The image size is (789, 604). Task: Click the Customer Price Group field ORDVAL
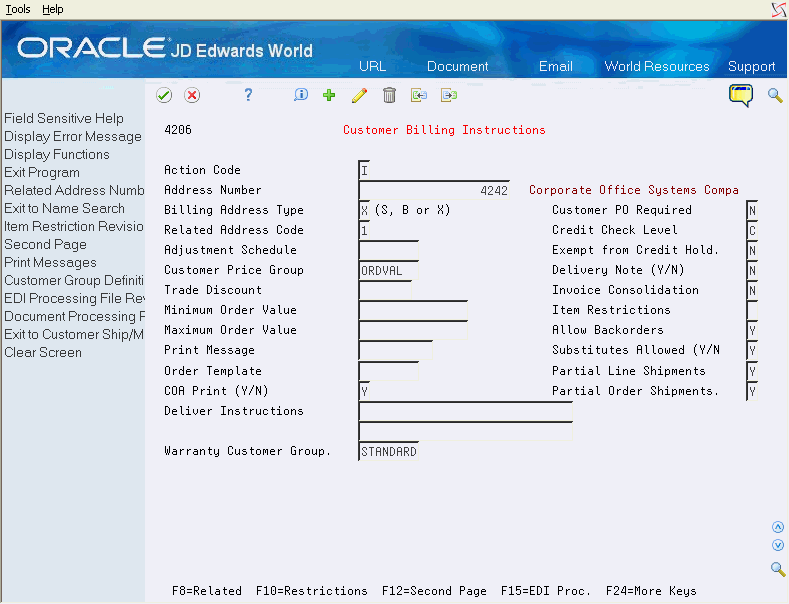click(x=388, y=270)
